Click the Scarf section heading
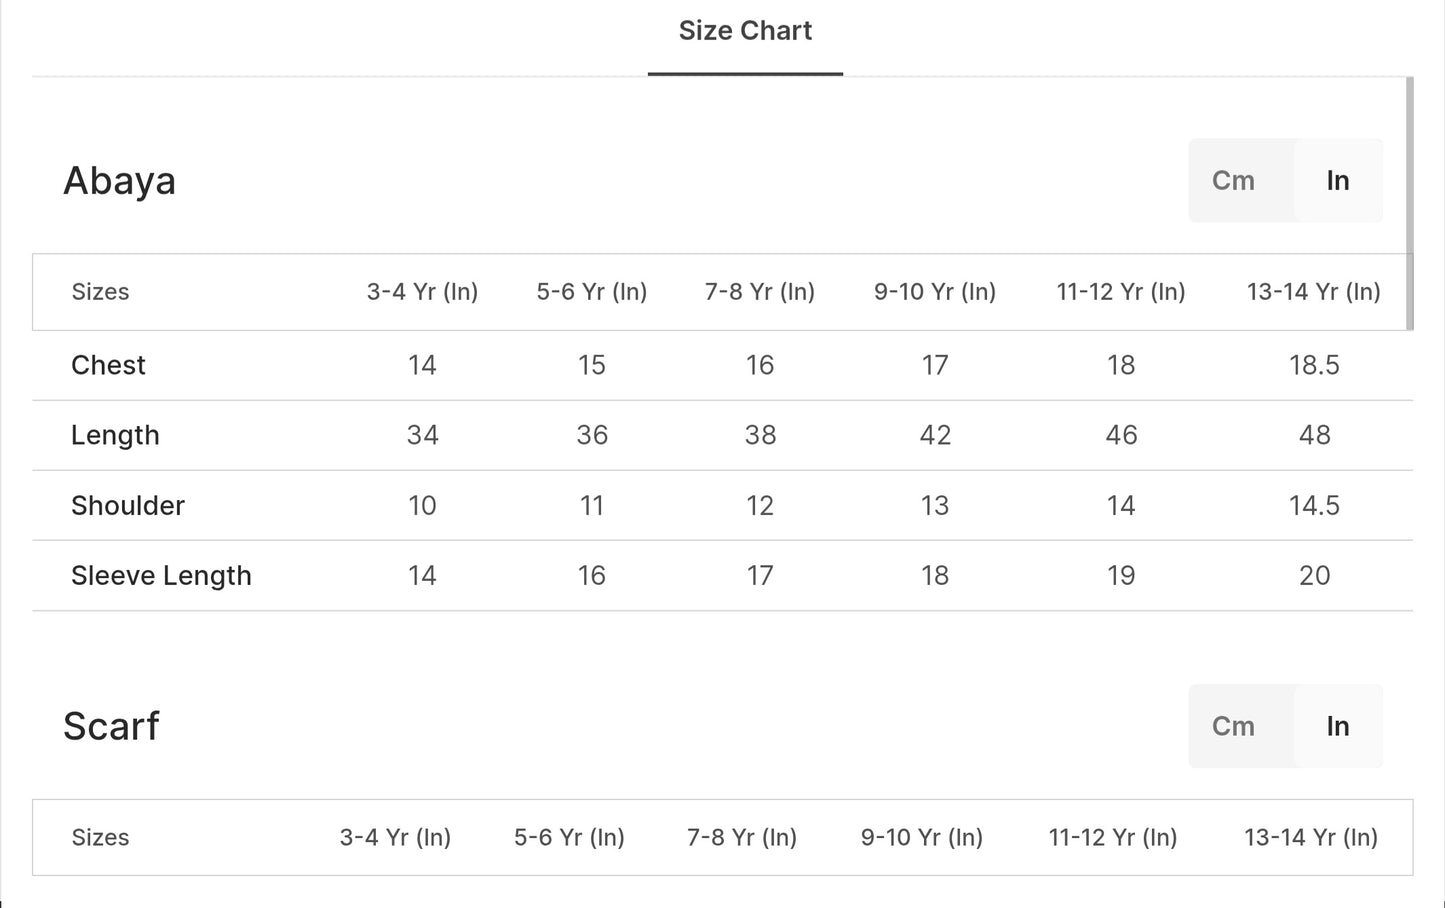The image size is (1445, 908). click(111, 727)
